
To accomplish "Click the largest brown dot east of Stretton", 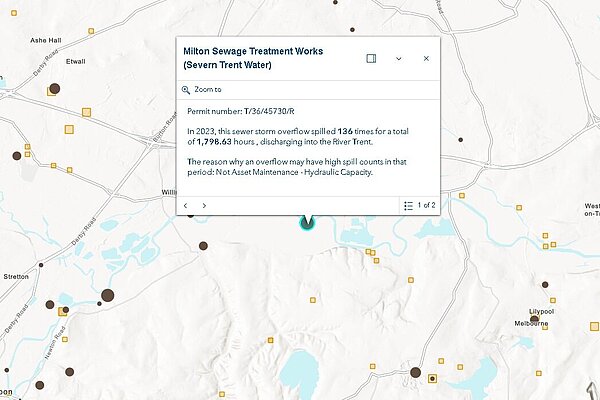I will (108, 296).
